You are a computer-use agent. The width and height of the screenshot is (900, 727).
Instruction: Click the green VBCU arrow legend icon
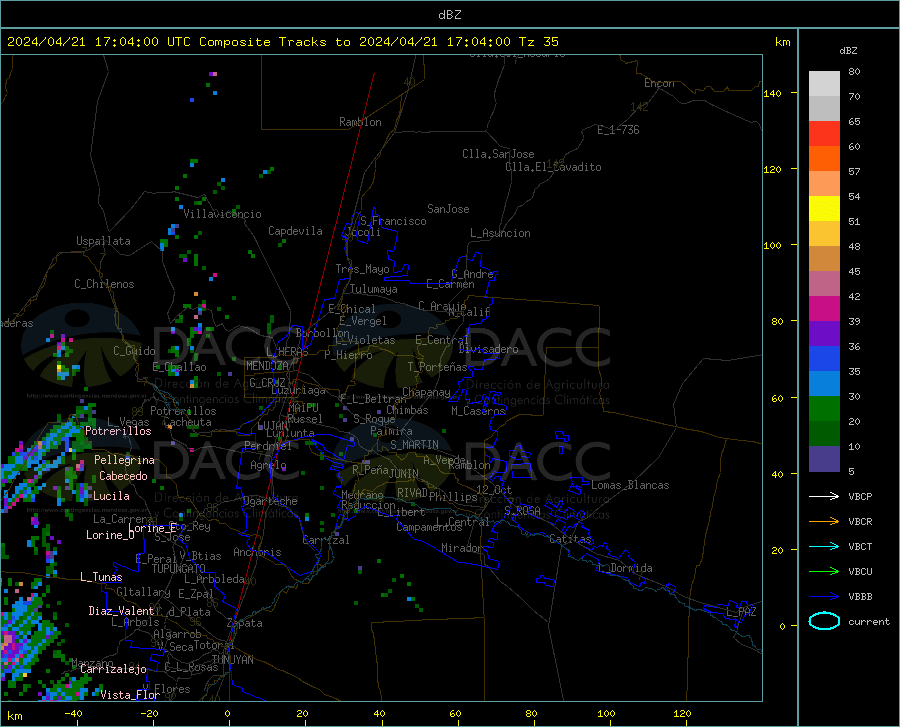[824, 571]
